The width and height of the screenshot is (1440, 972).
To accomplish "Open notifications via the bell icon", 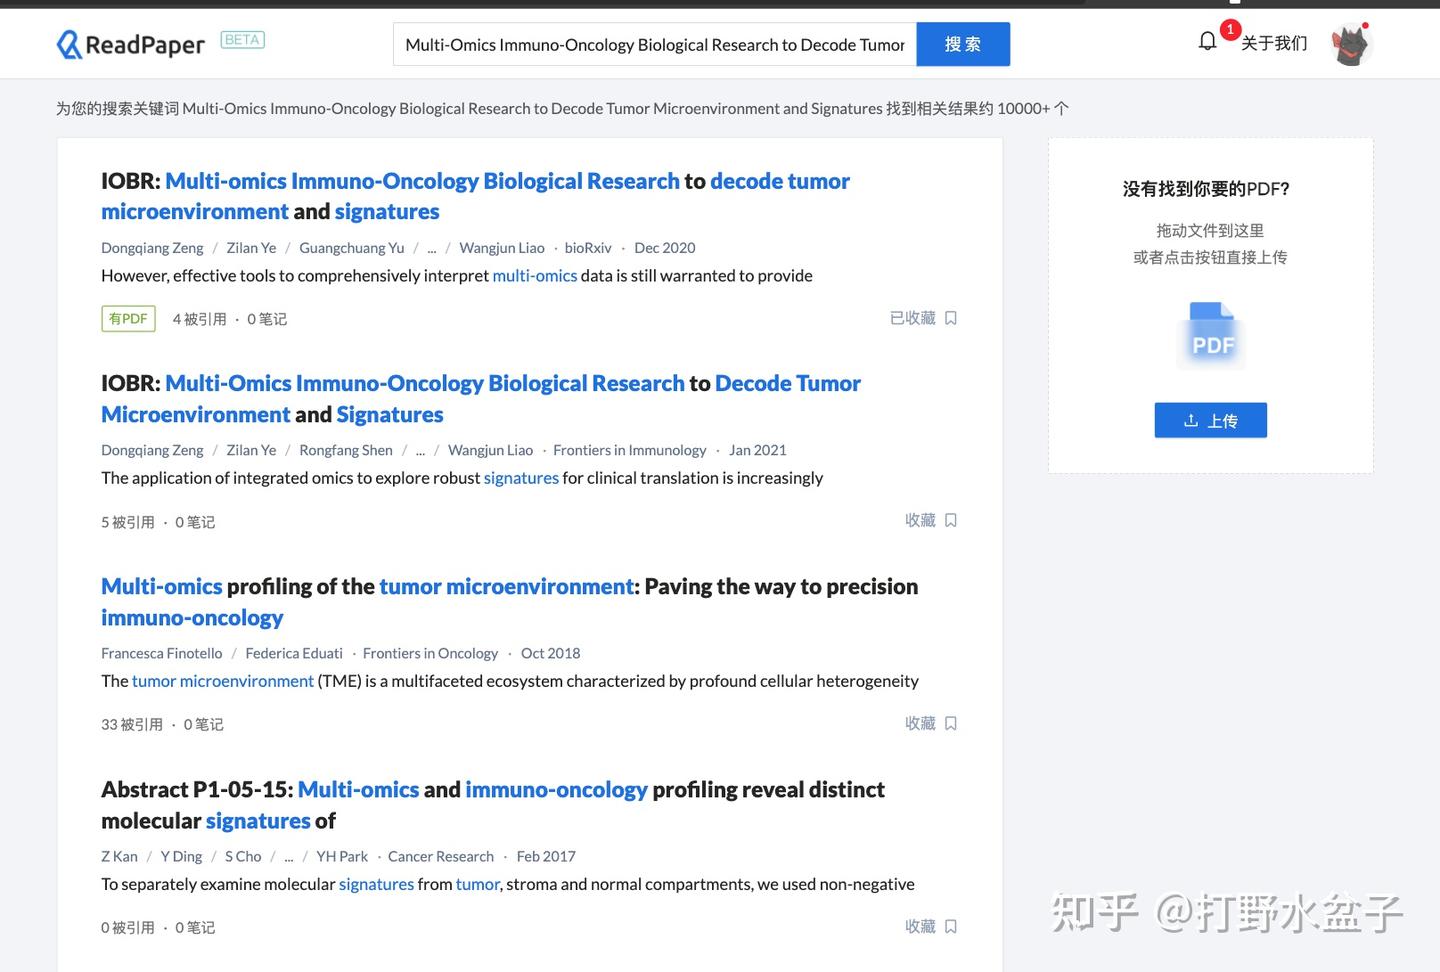I will click(x=1207, y=40).
